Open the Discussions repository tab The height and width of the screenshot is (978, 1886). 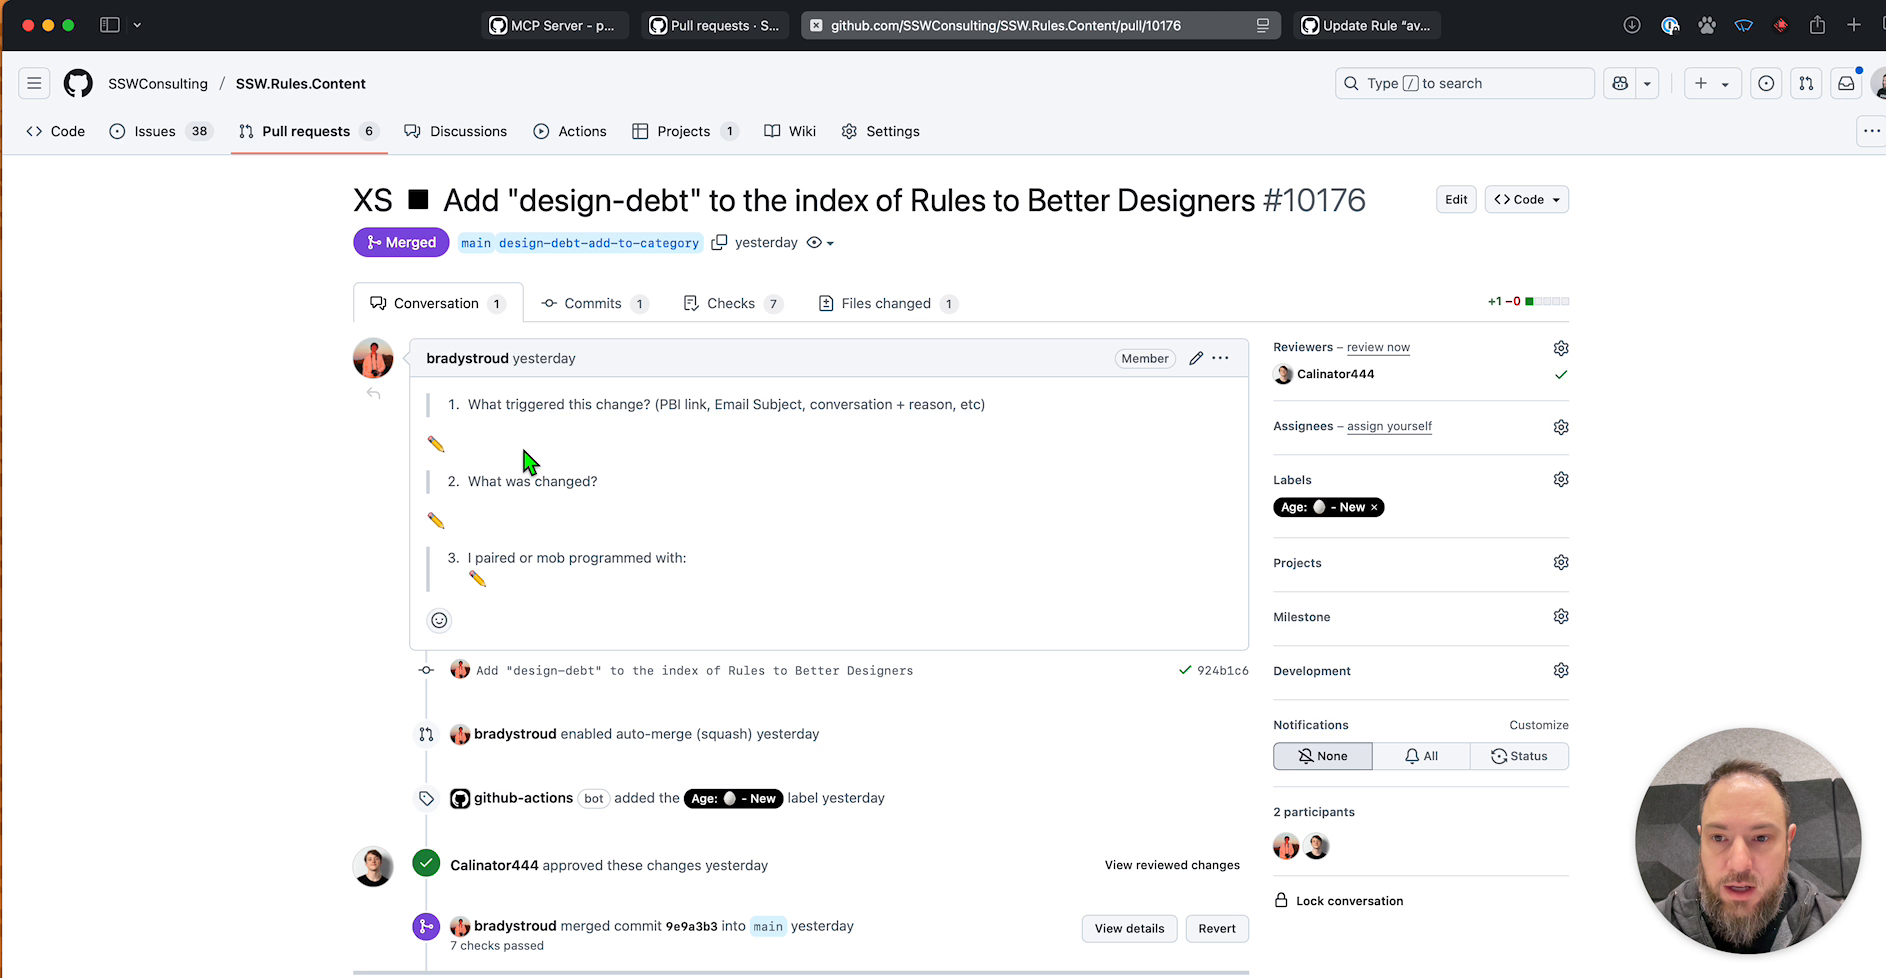(x=455, y=131)
